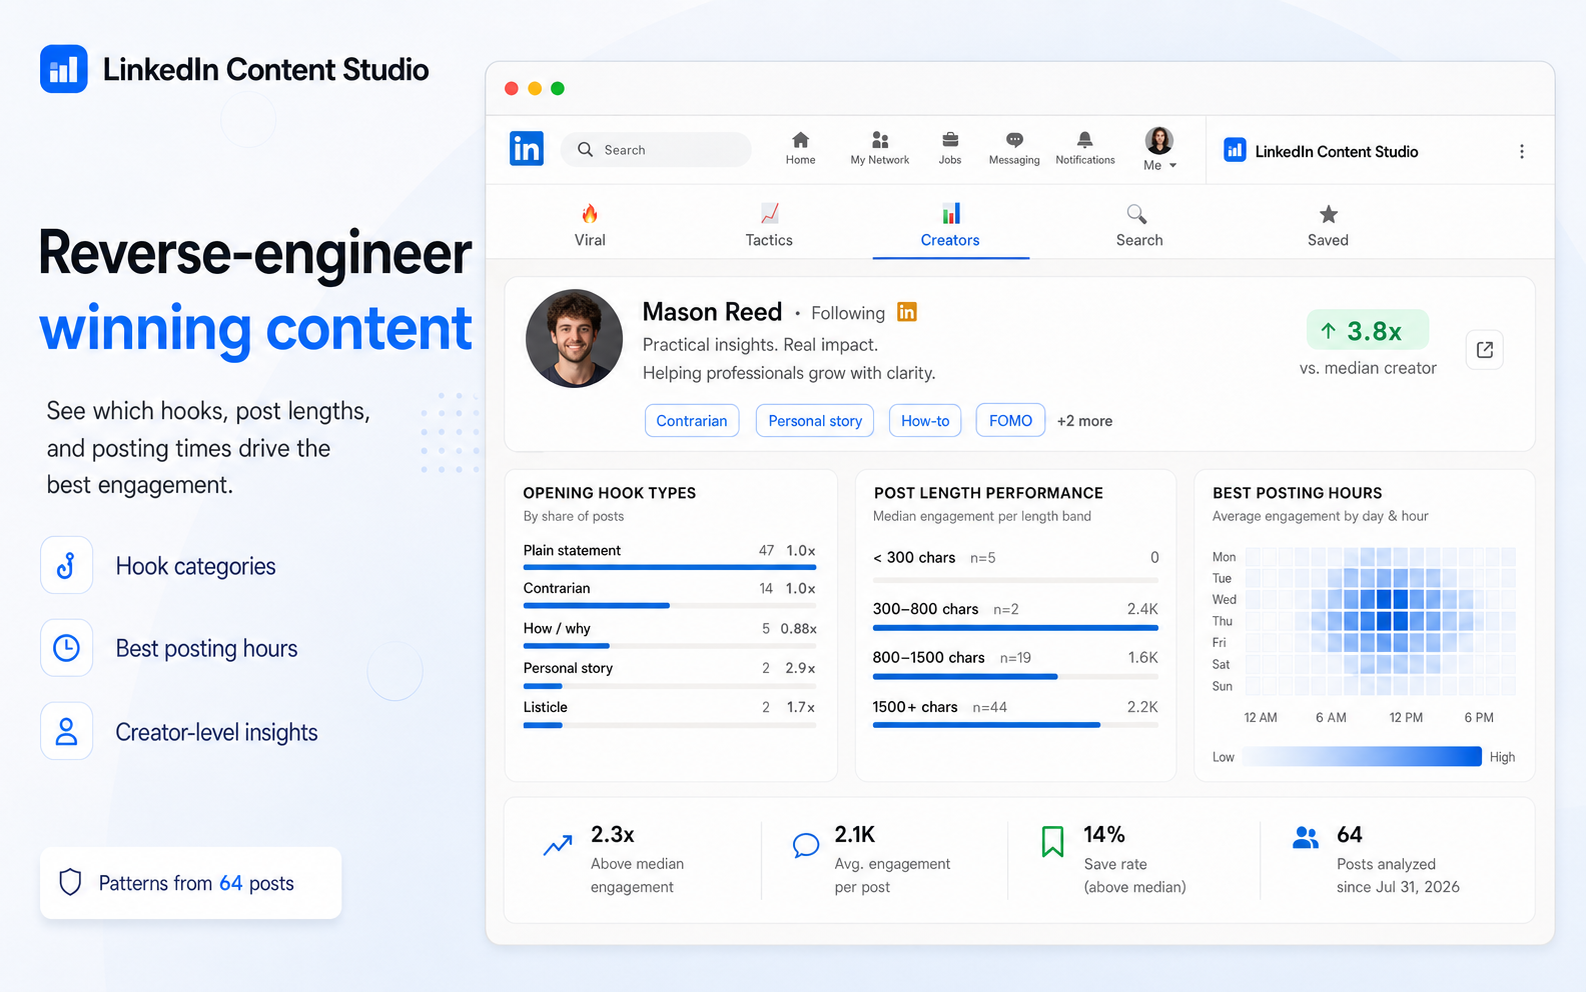The image size is (1586, 992).
Task: Click the Posts analyzed since Jul 31, 2026 text
Action: (x=1398, y=875)
